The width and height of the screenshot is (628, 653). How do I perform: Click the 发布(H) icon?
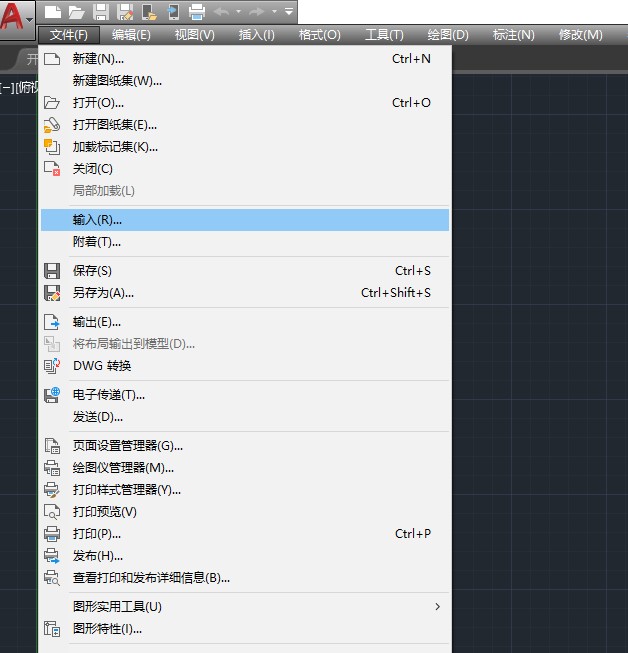[x=52, y=556]
